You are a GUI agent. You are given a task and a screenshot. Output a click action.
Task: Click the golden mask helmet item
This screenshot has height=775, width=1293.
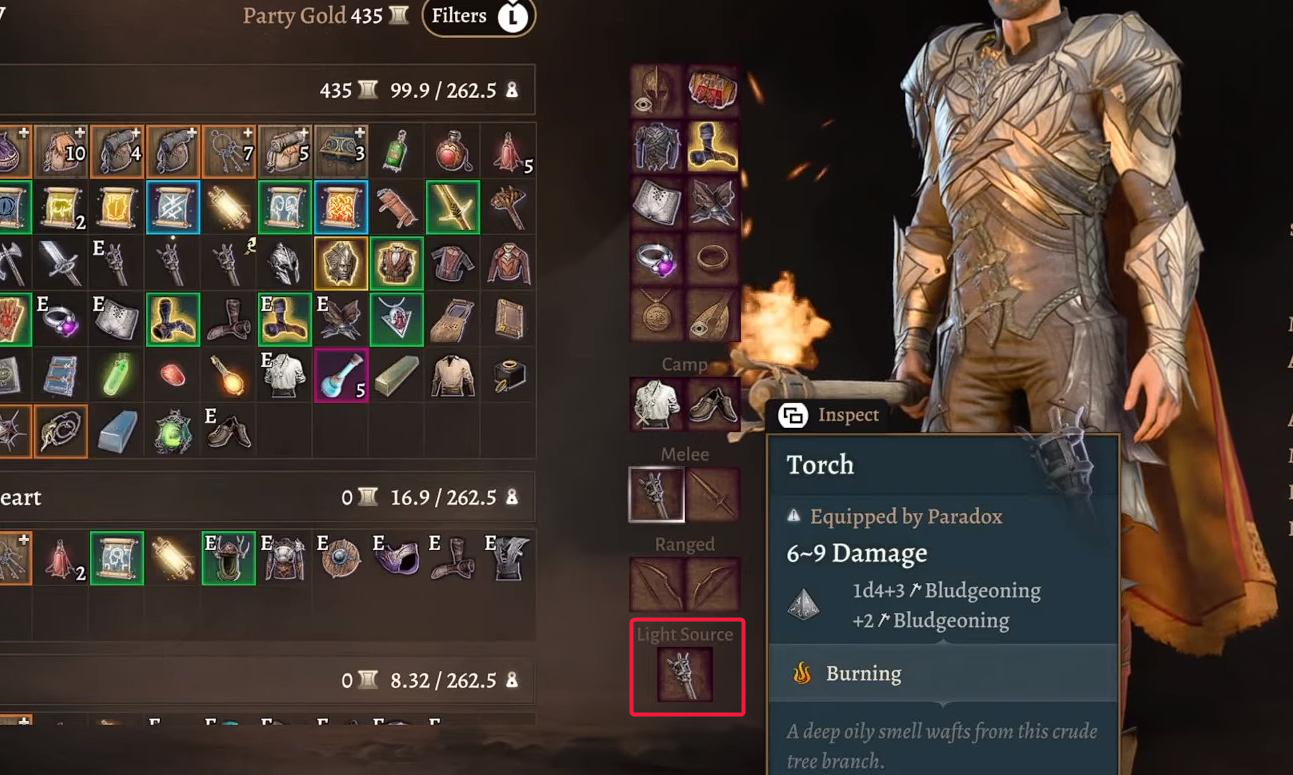[x=341, y=263]
